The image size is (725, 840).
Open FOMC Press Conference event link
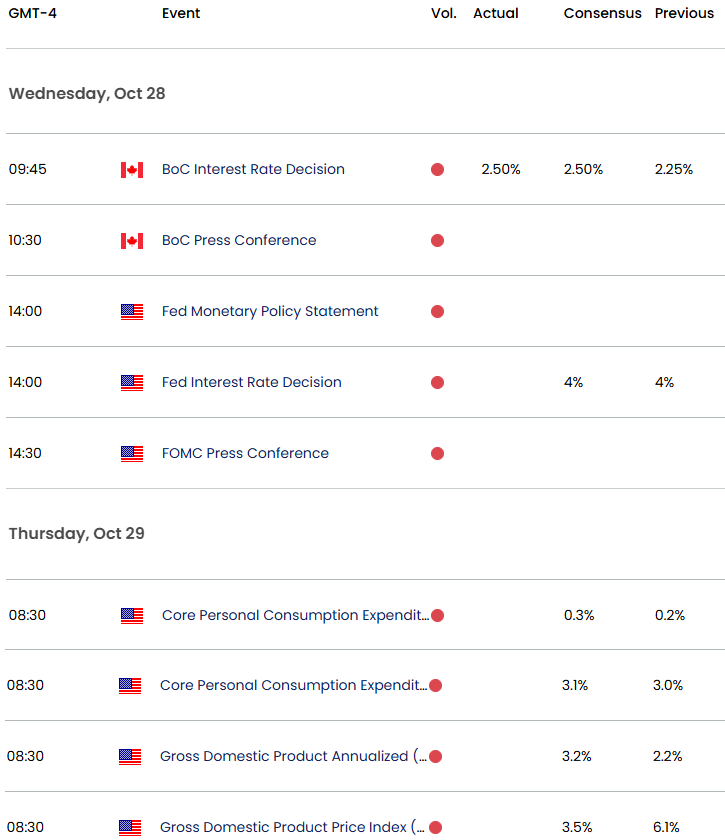(x=245, y=453)
